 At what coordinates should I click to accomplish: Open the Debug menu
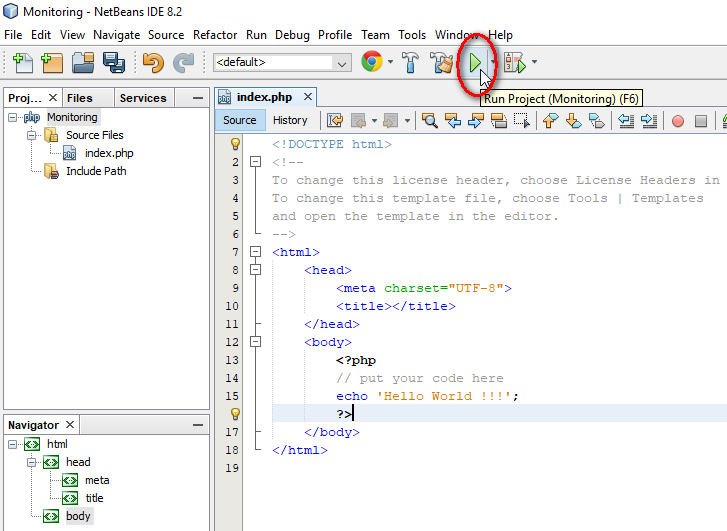tap(292, 35)
